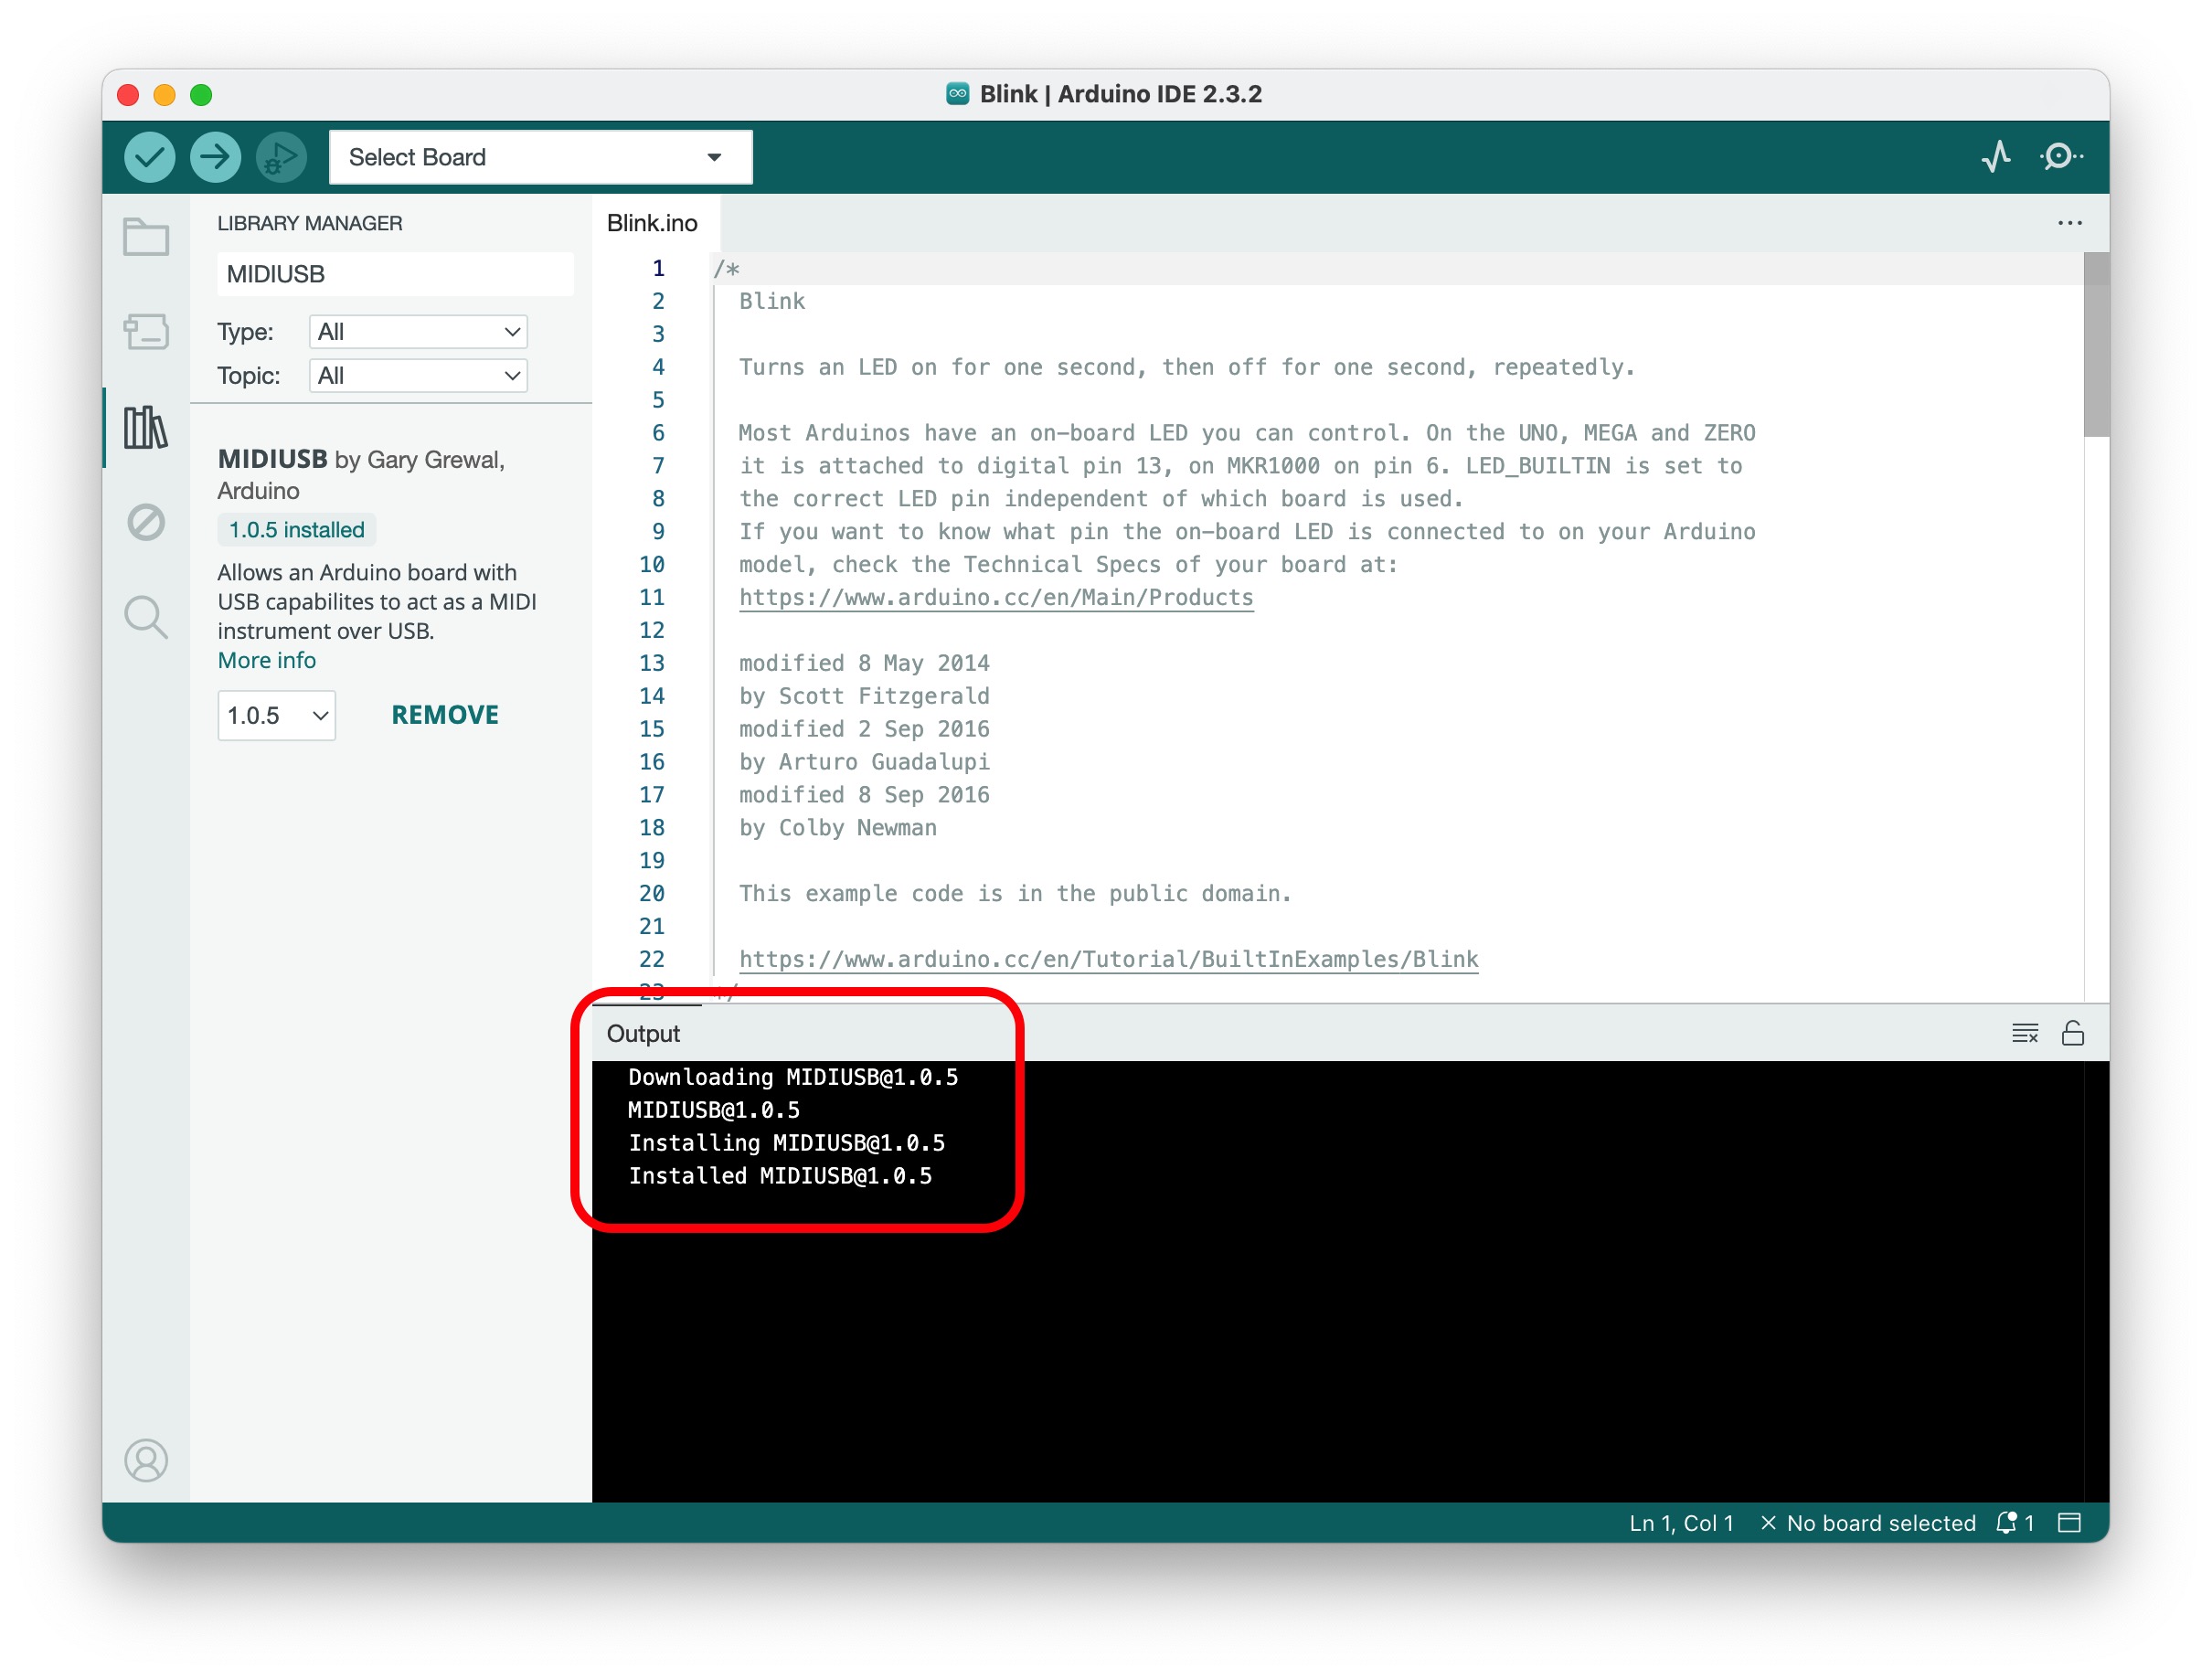Open the Select Board dropdown
The height and width of the screenshot is (1678, 2212).
tap(540, 157)
